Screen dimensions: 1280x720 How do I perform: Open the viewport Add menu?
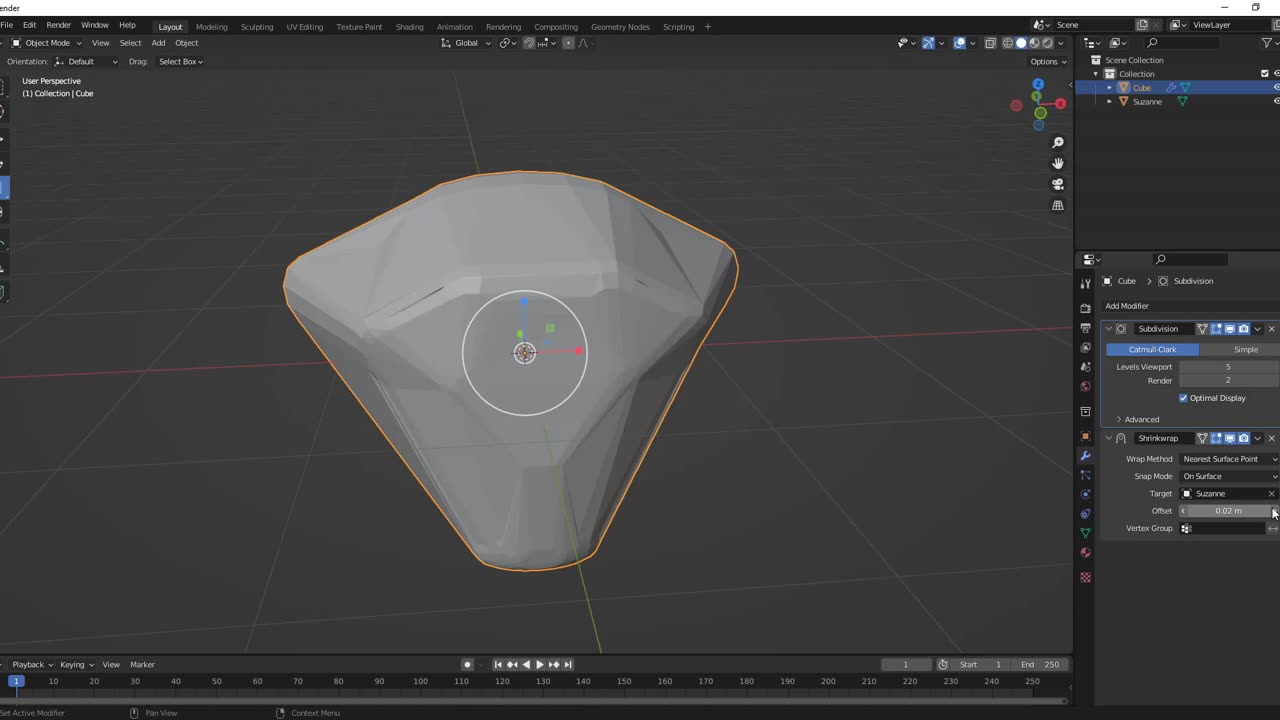[x=158, y=43]
